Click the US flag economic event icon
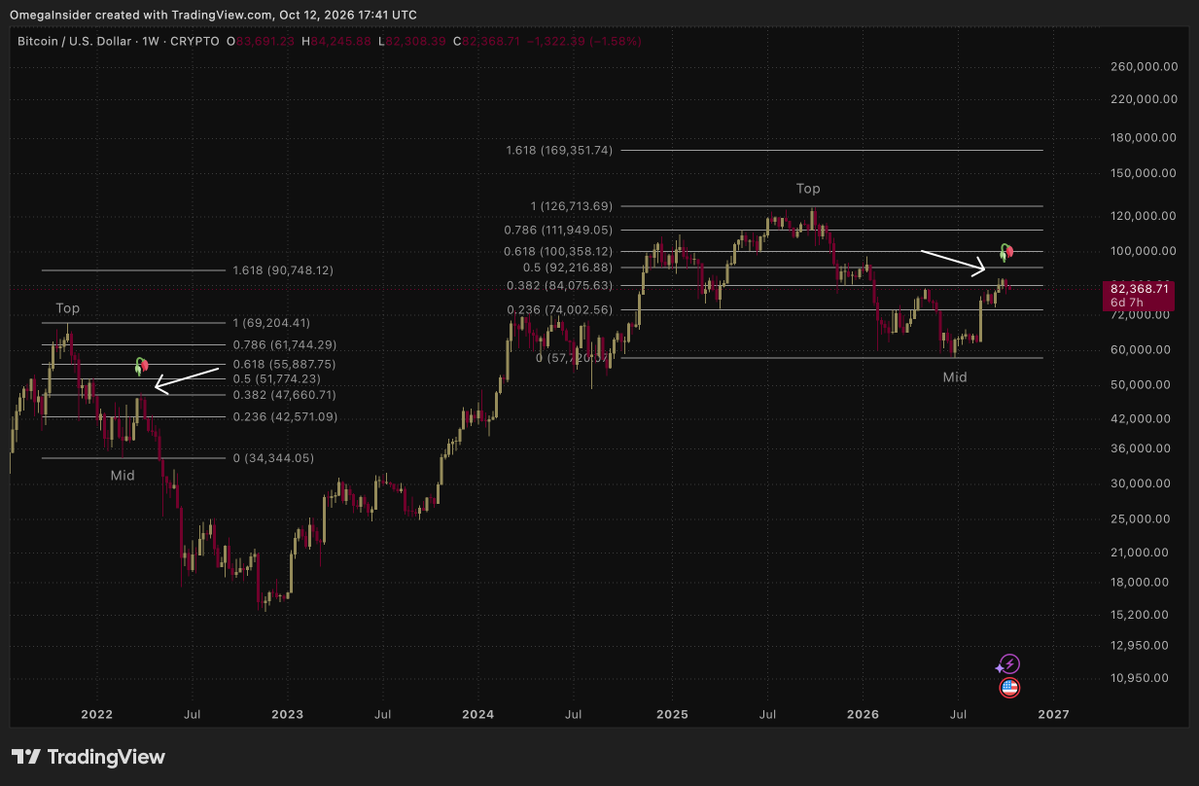The image size is (1199, 786). 1009,688
